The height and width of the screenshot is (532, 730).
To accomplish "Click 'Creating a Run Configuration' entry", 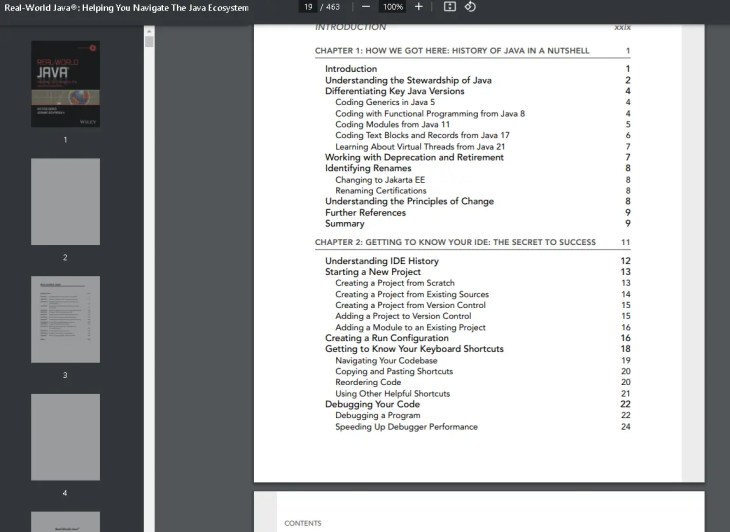I will (387, 338).
